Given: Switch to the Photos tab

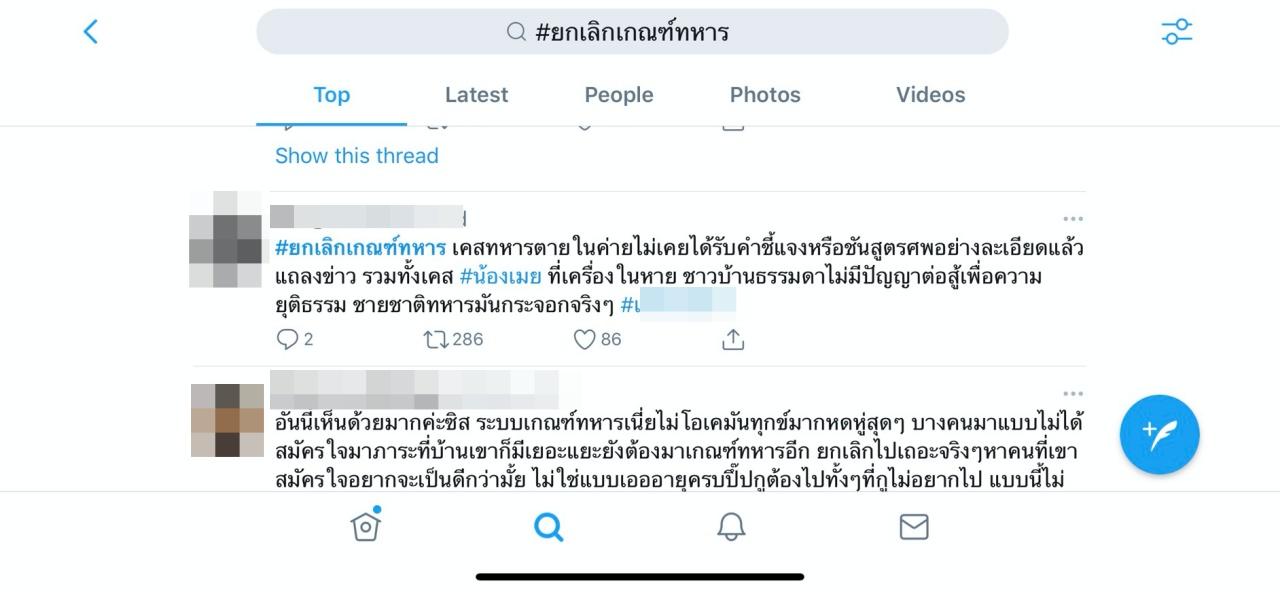Looking at the screenshot, I should tap(765, 95).
